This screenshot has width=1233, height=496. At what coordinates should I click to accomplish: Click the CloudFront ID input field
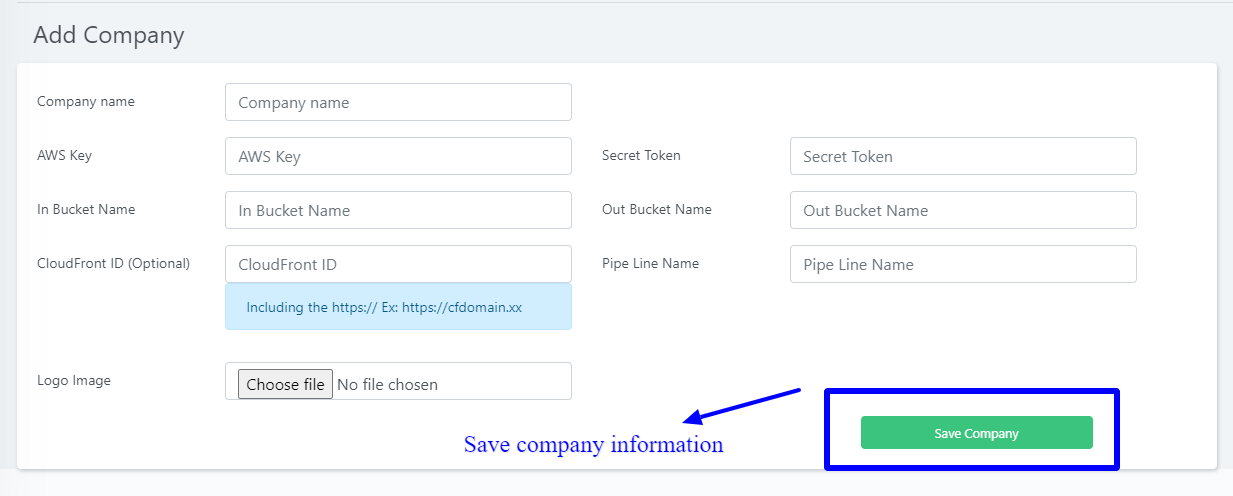tap(398, 264)
